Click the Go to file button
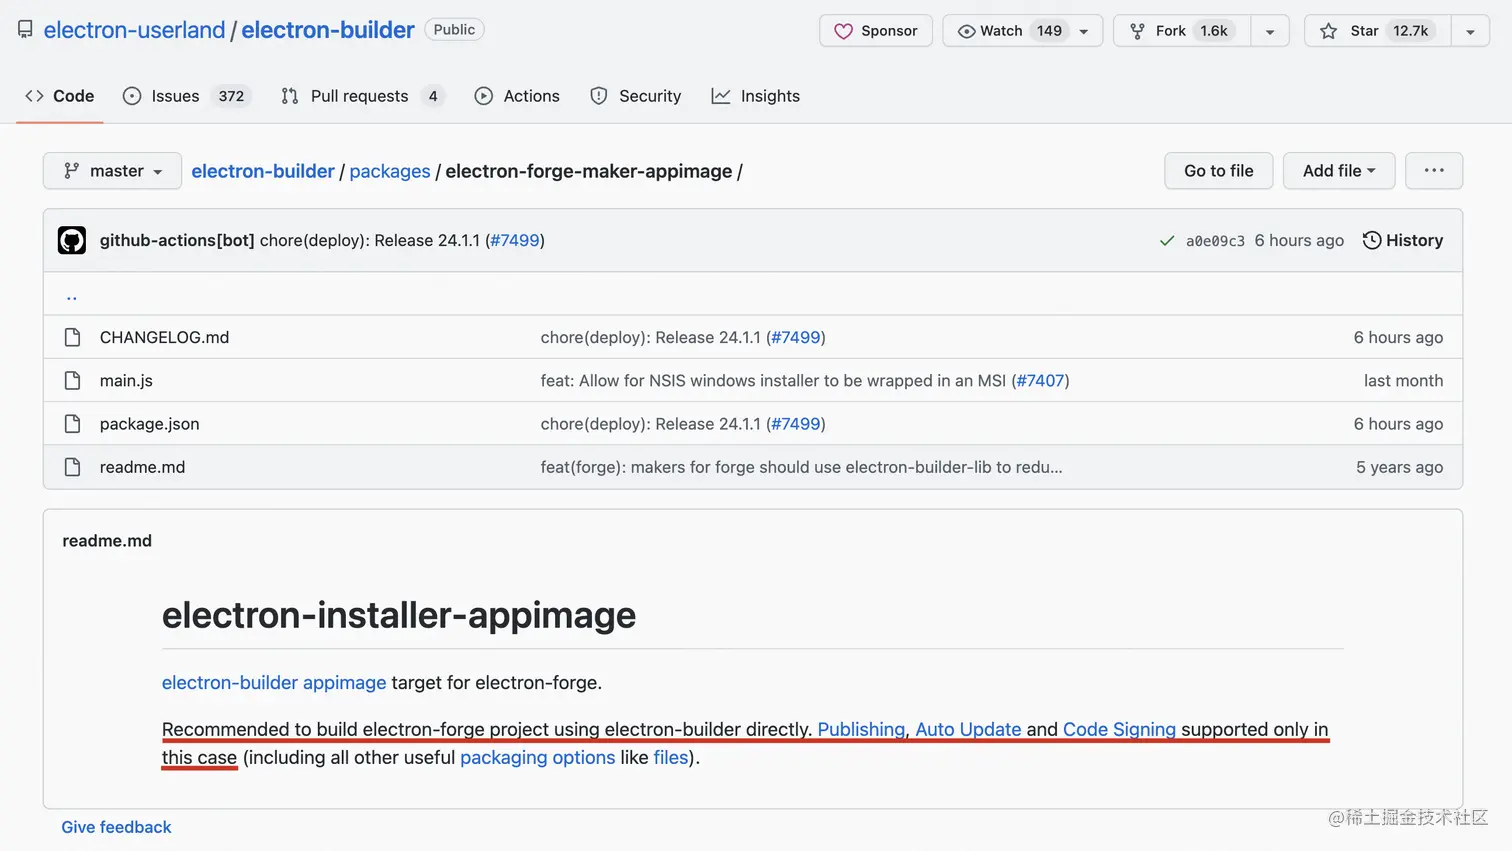 pos(1218,171)
